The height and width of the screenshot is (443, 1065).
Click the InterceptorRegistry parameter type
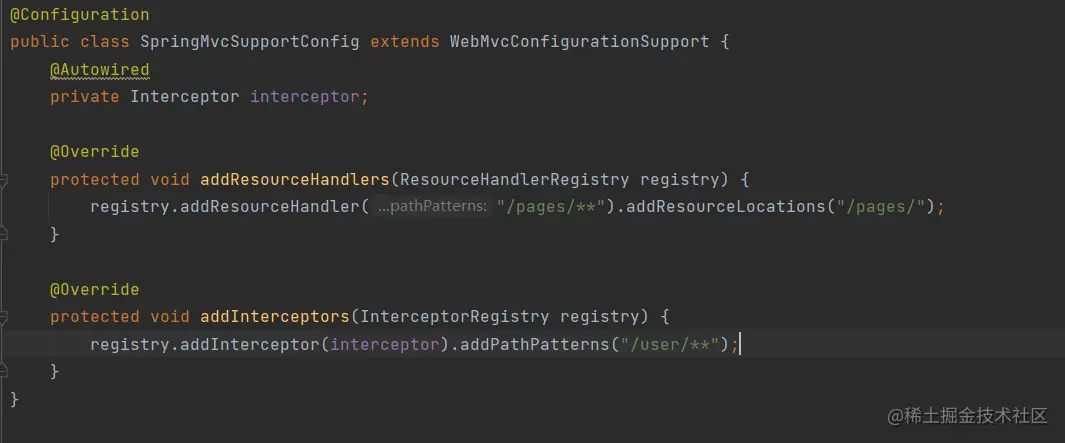tap(454, 317)
